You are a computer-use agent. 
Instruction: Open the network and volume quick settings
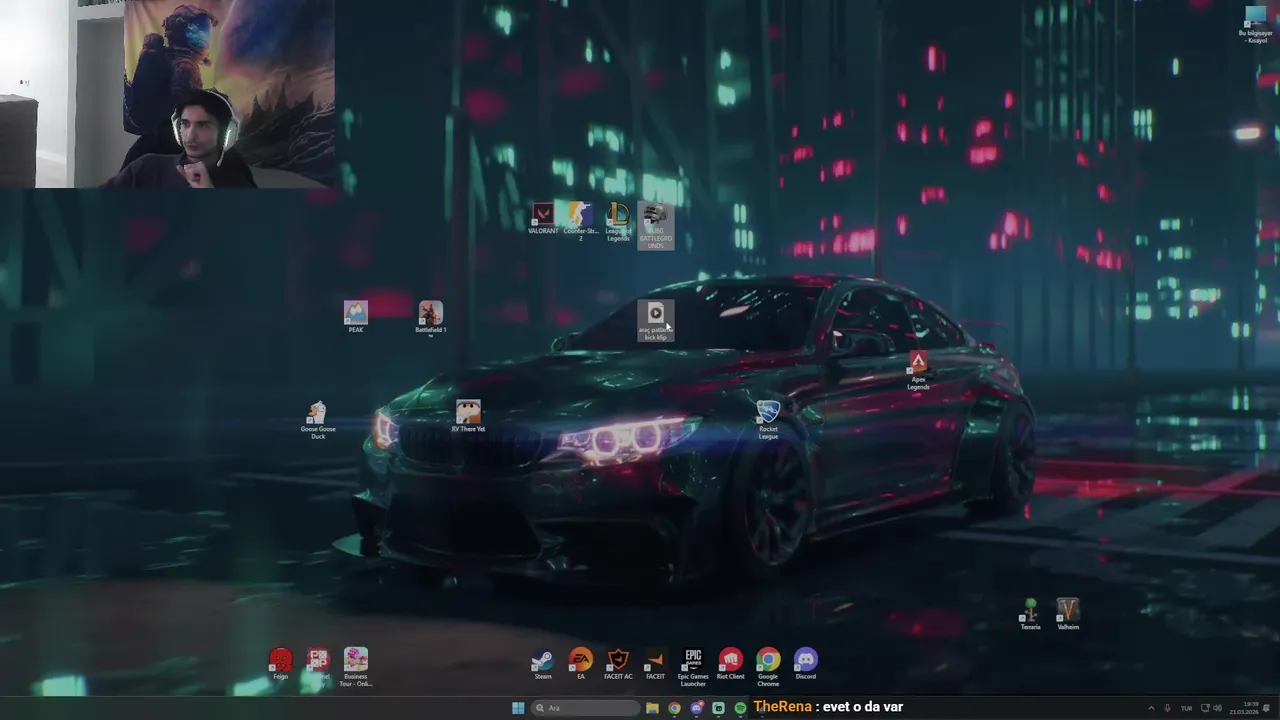pos(1211,708)
